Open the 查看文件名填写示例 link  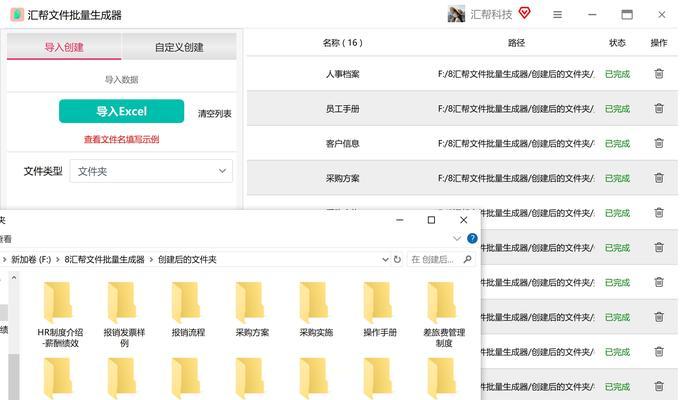point(121,139)
